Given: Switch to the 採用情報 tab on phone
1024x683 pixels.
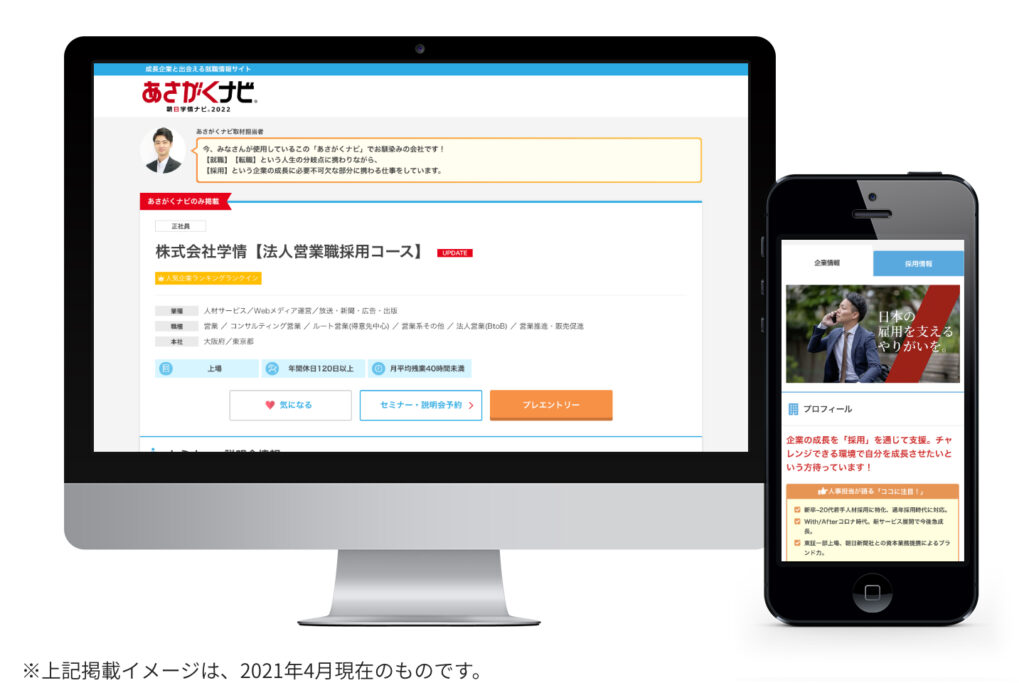Looking at the screenshot, I should point(918,264).
